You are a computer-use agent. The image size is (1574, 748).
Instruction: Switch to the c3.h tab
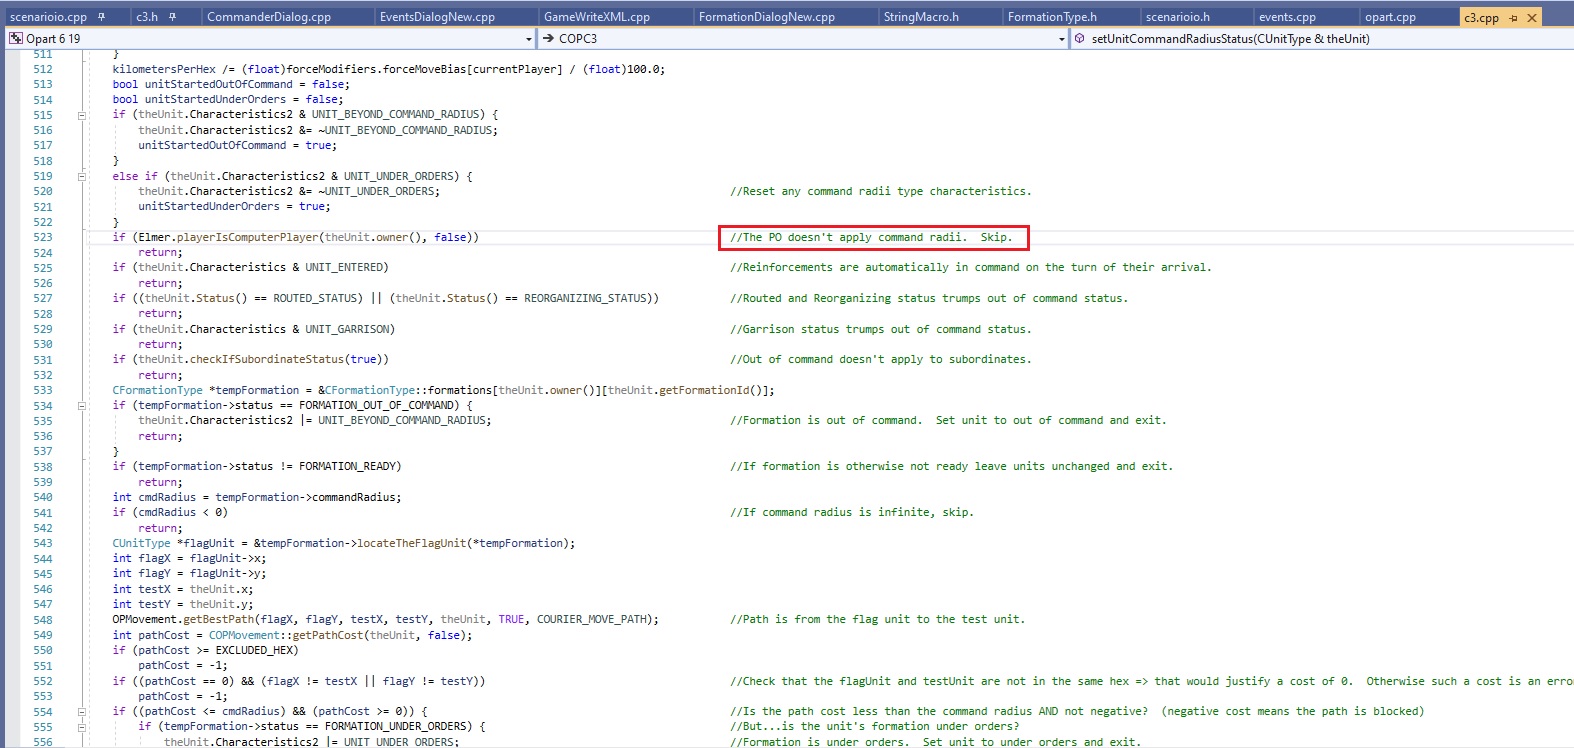pos(147,17)
